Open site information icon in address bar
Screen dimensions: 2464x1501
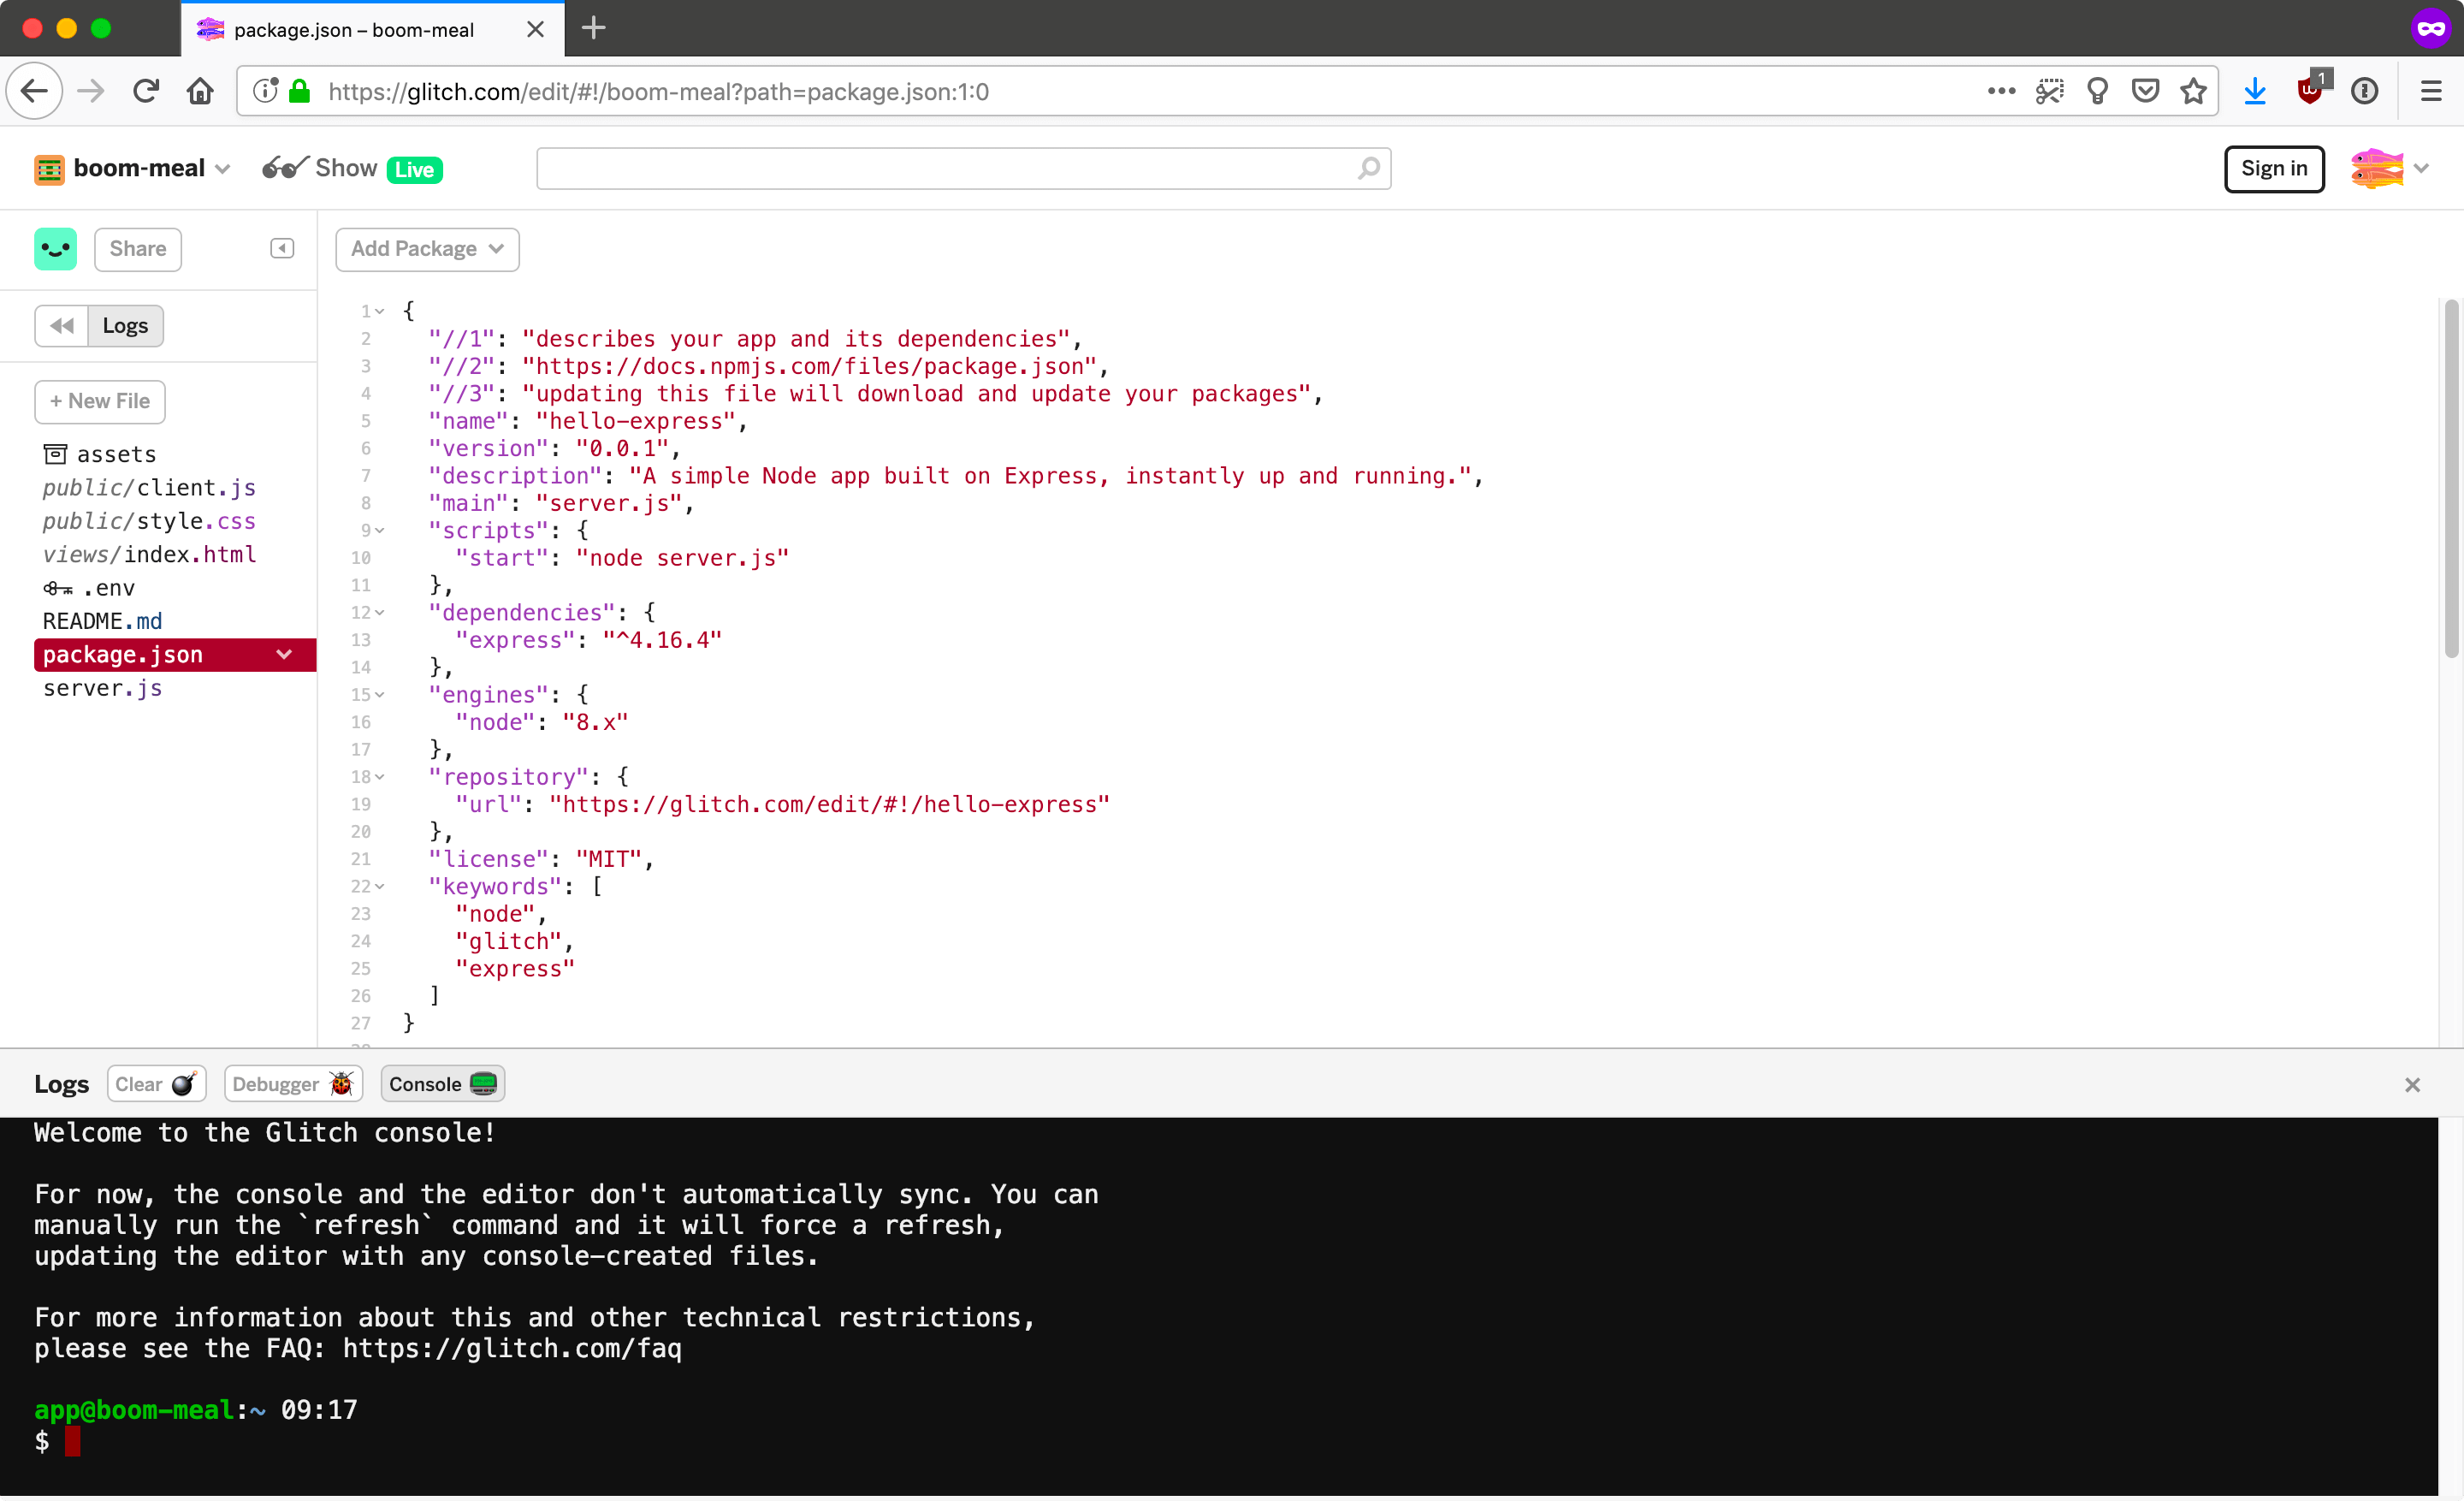(265, 92)
